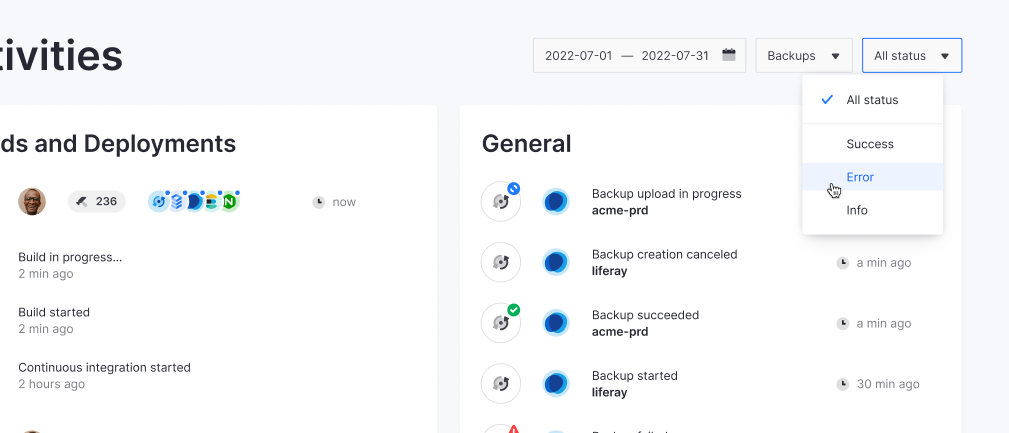
Task: Click the calendar icon in date range field
Action: [729, 55]
